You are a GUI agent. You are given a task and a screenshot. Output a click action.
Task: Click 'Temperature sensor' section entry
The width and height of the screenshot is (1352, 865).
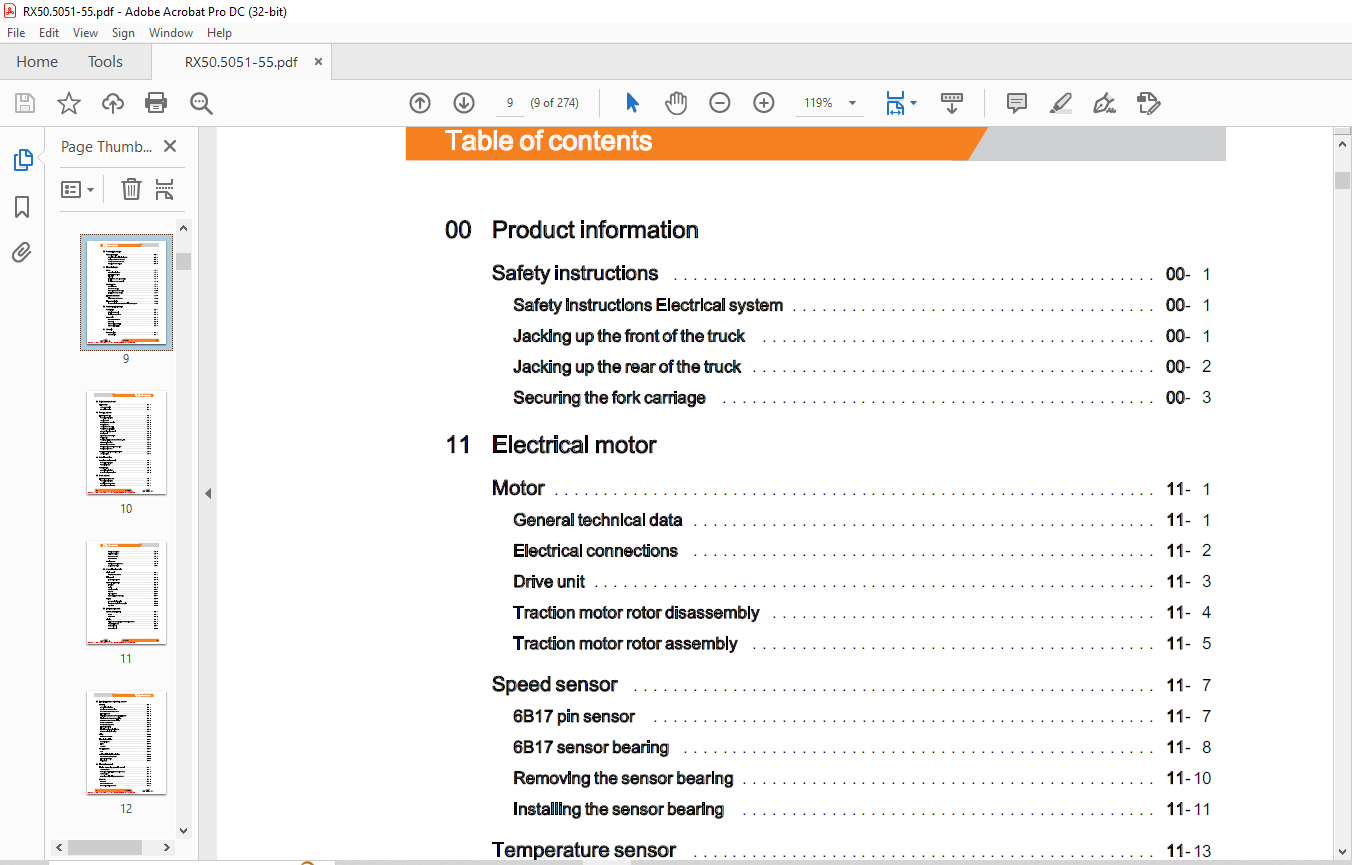click(584, 851)
